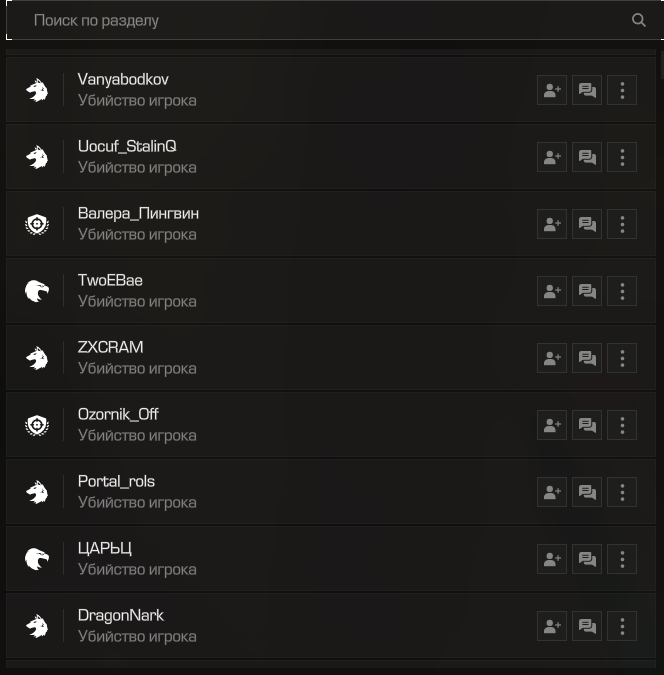Select the DragonNark player name
This screenshot has width=664, height=675.
[x=121, y=615]
